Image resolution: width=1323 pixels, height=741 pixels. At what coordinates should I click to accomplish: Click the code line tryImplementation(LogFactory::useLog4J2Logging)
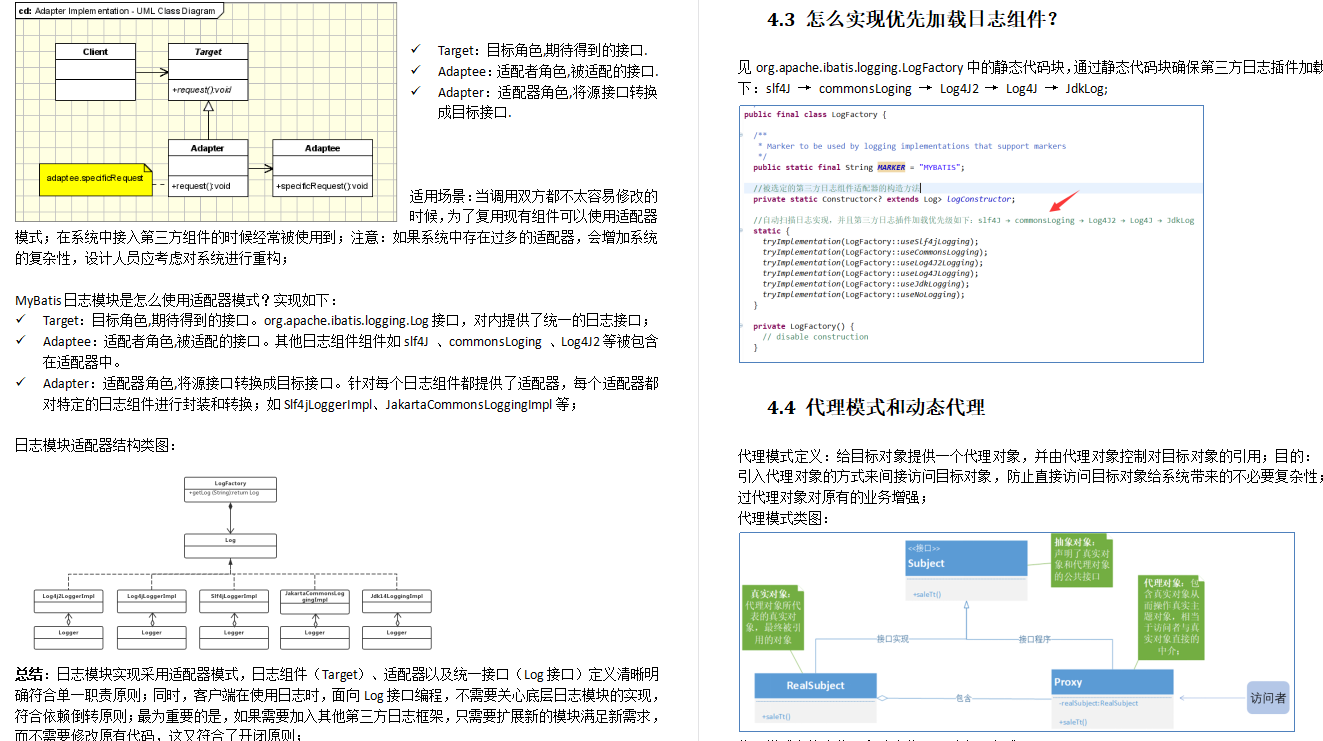coord(872,262)
